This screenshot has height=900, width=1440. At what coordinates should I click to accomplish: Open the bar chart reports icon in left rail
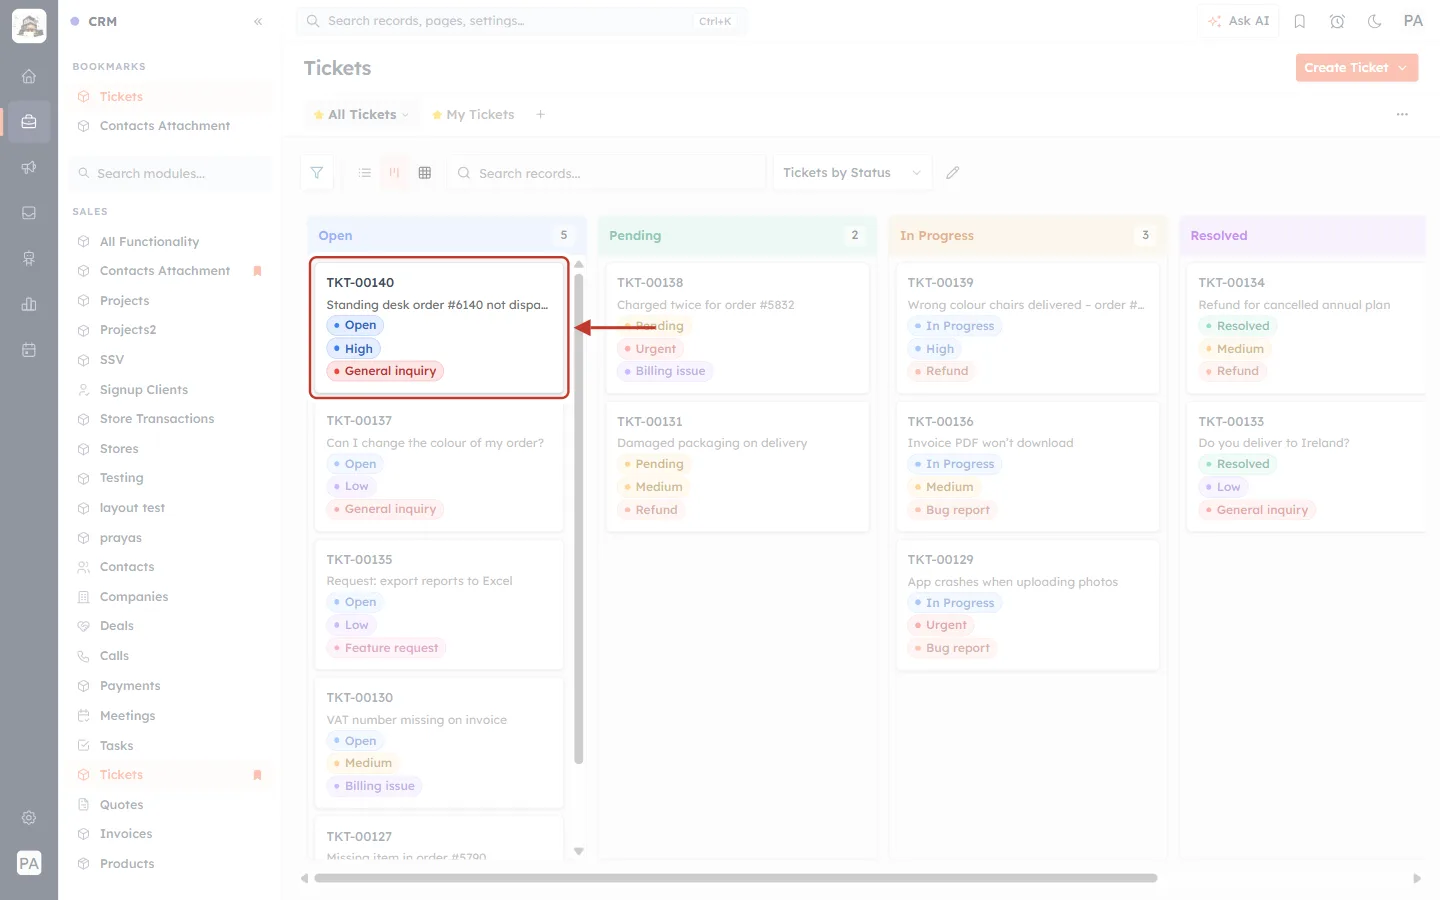(29, 304)
